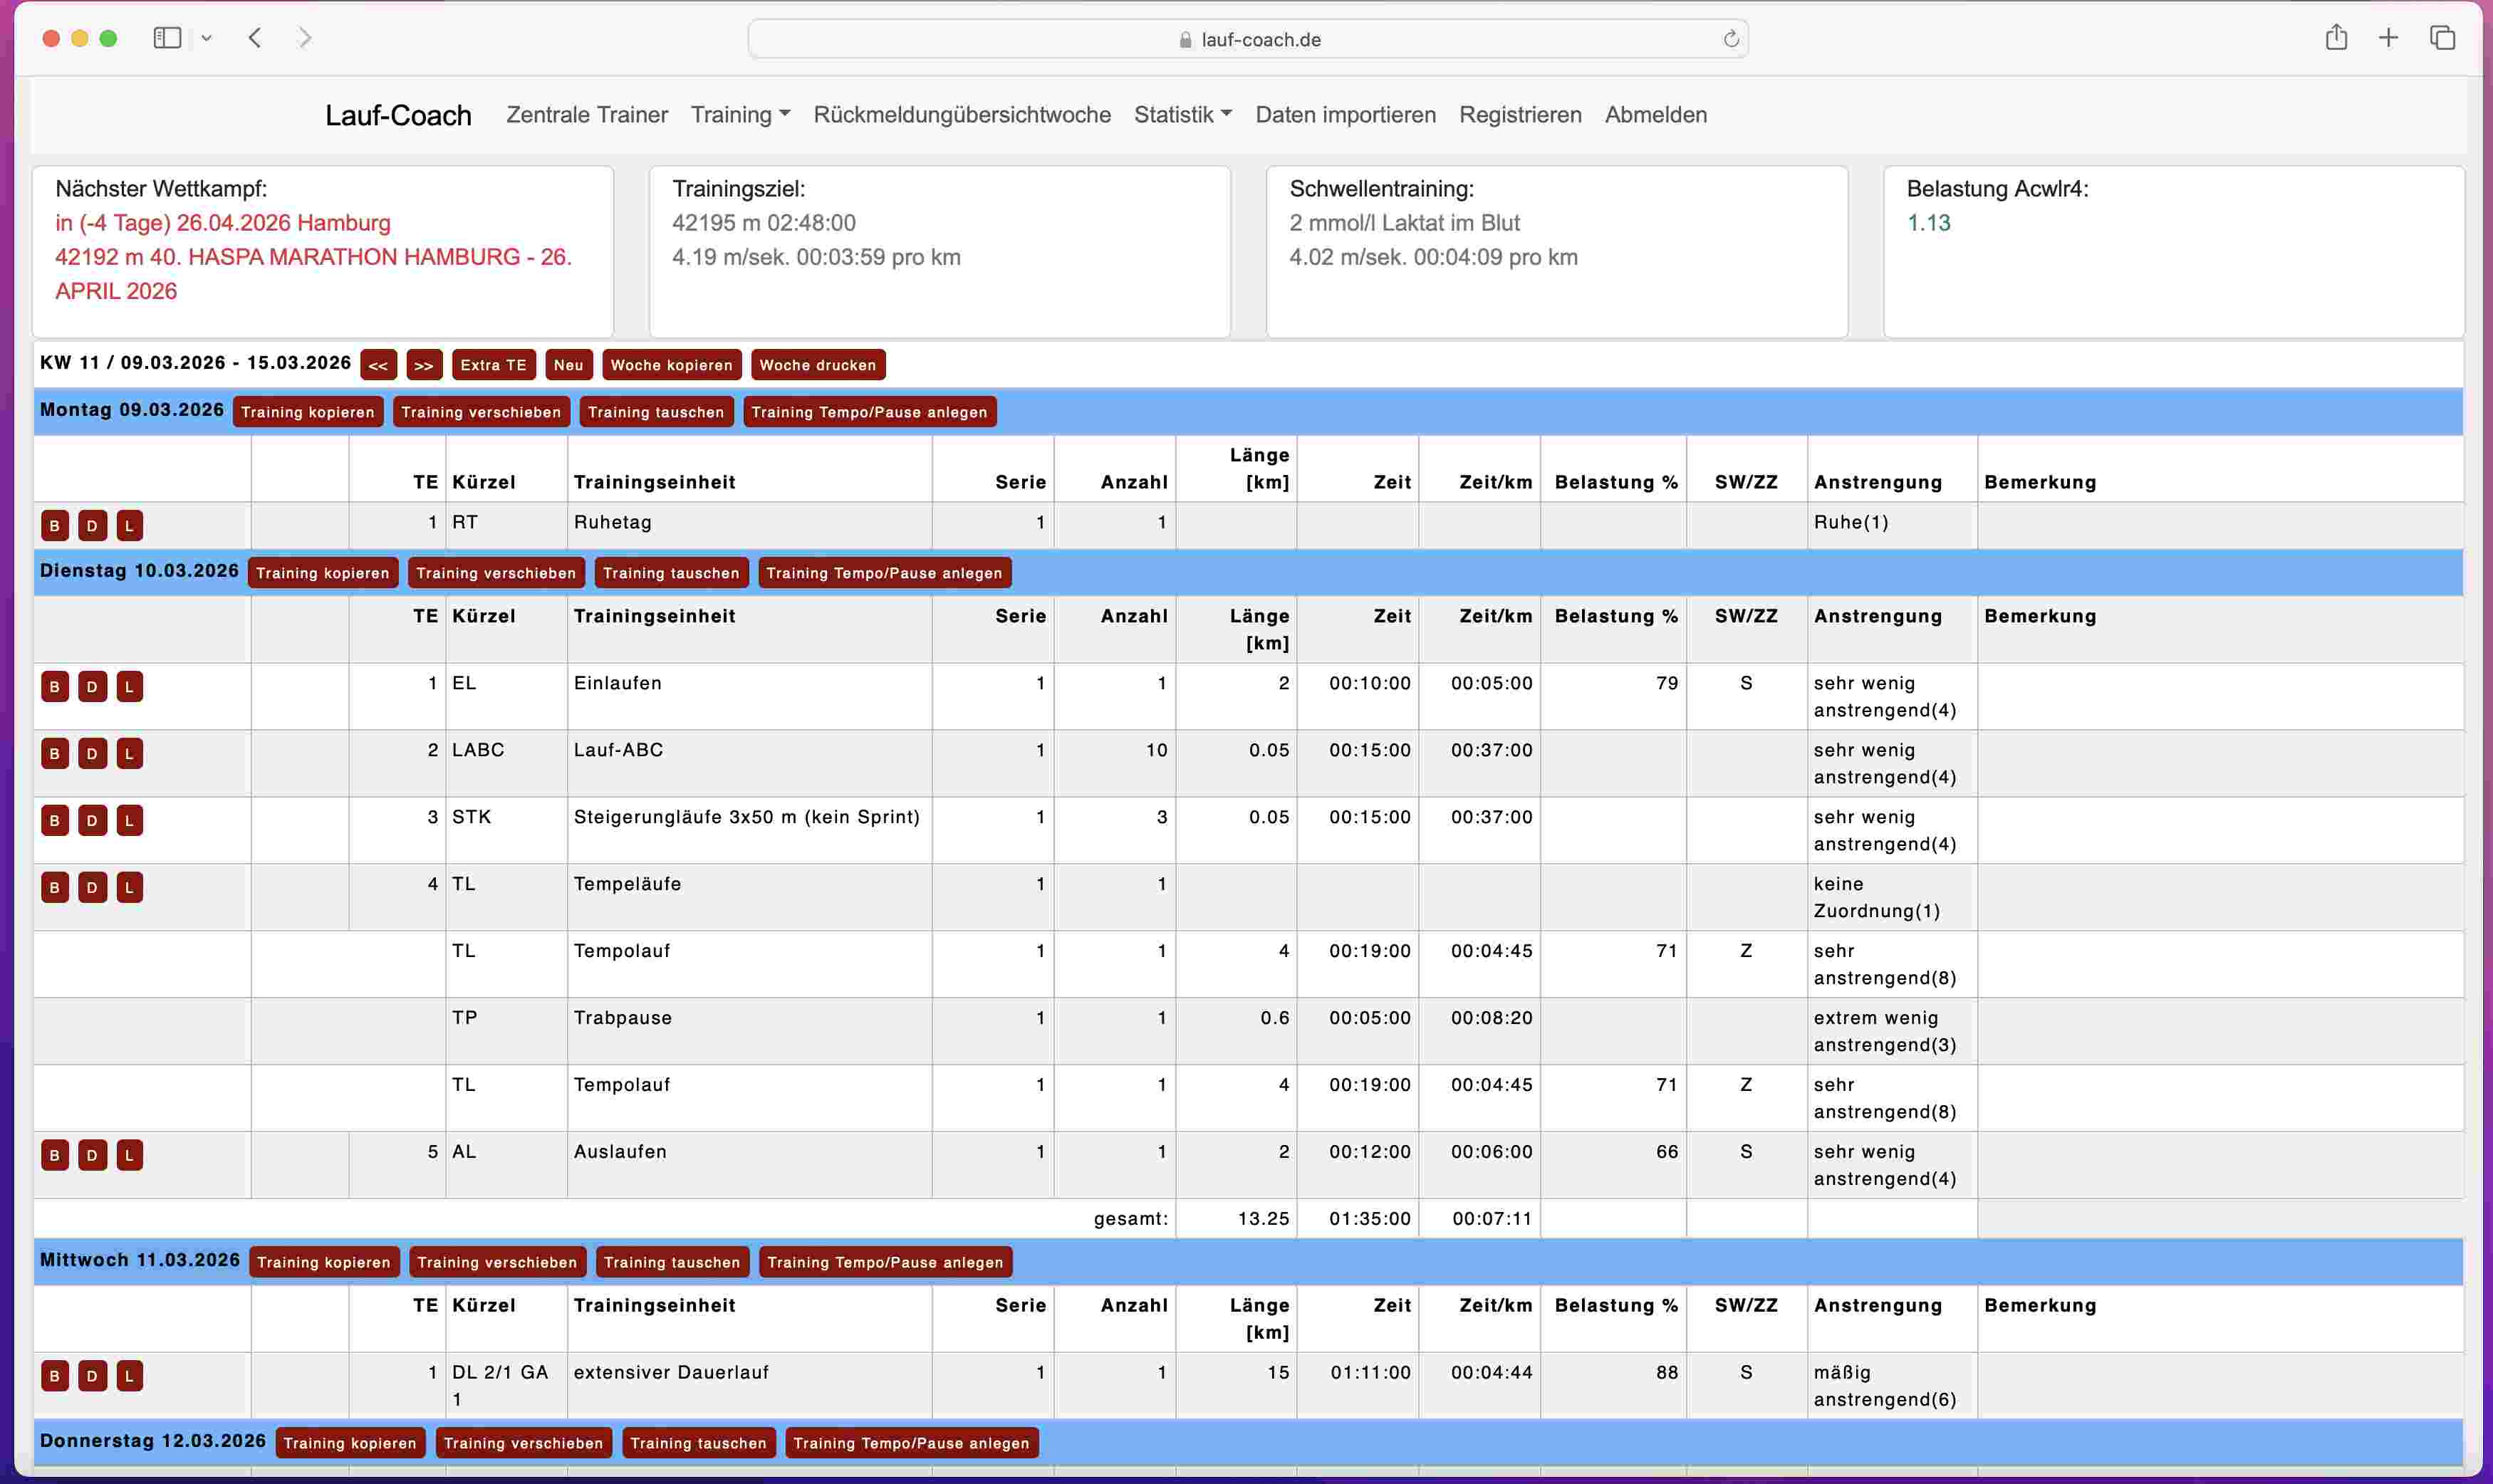Click the L button in the extensiver Dauerlauf row

point(129,1376)
